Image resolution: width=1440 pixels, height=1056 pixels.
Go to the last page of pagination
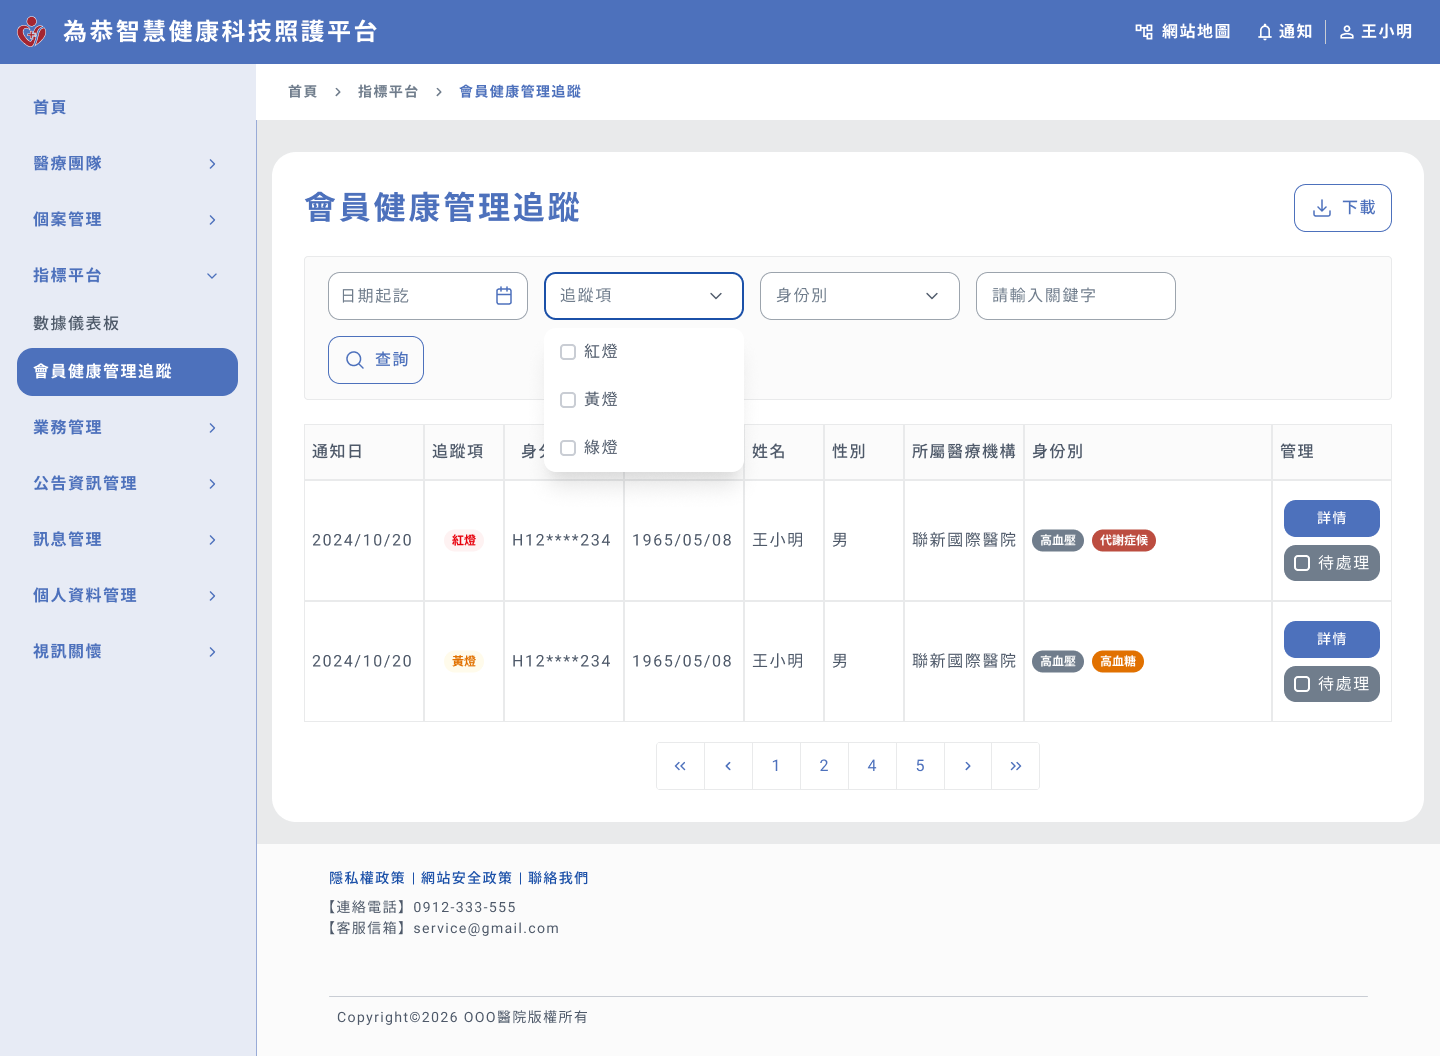(1015, 766)
